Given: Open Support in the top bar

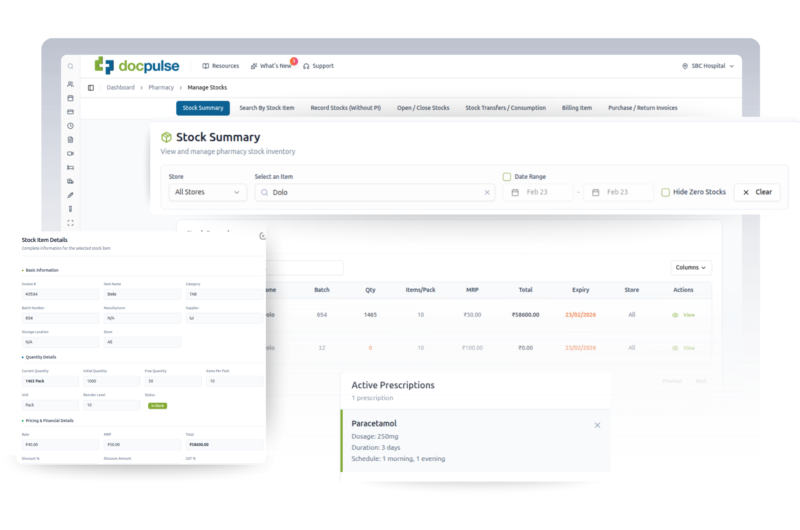Looking at the screenshot, I should (318, 66).
